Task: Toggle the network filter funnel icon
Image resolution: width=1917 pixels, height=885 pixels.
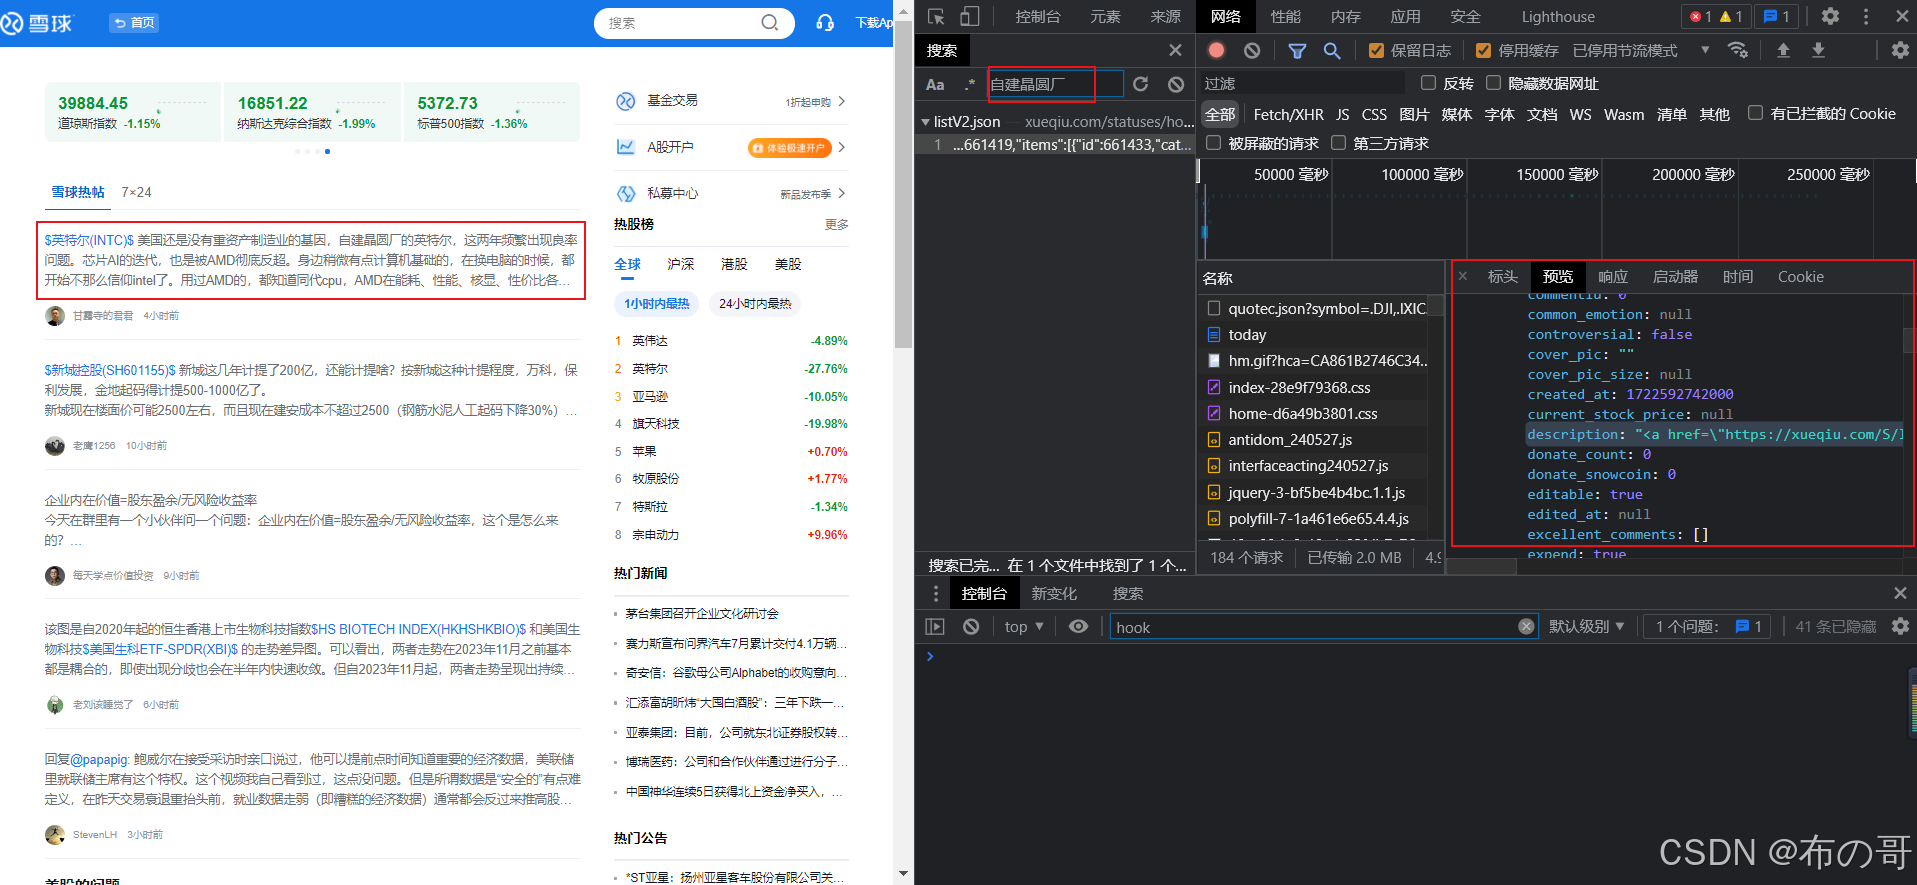Action: click(x=1297, y=50)
